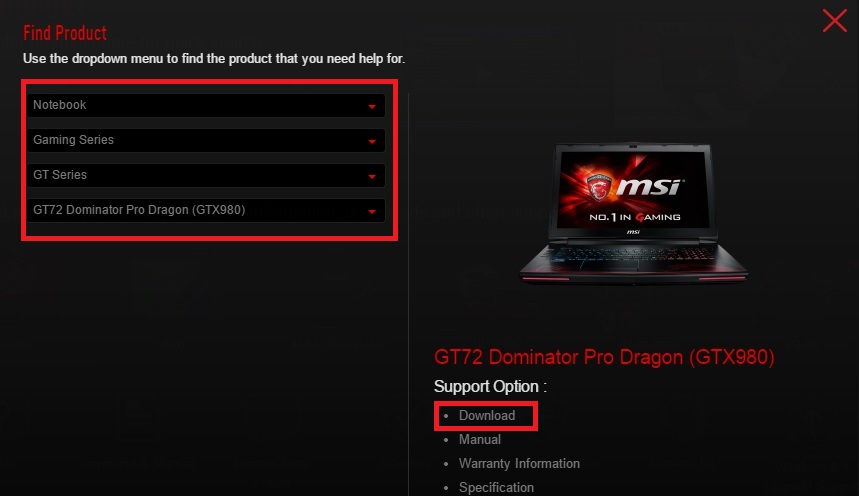Screen dimensions: 859x496
Task: Click the GT72 laptop product image
Action: point(633,213)
